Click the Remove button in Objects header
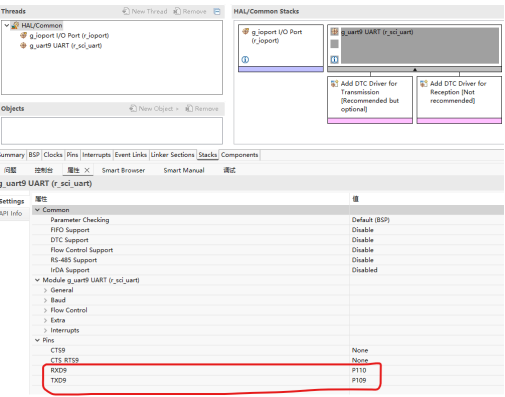The height and width of the screenshot is (397, 505). tap(202, 108)
